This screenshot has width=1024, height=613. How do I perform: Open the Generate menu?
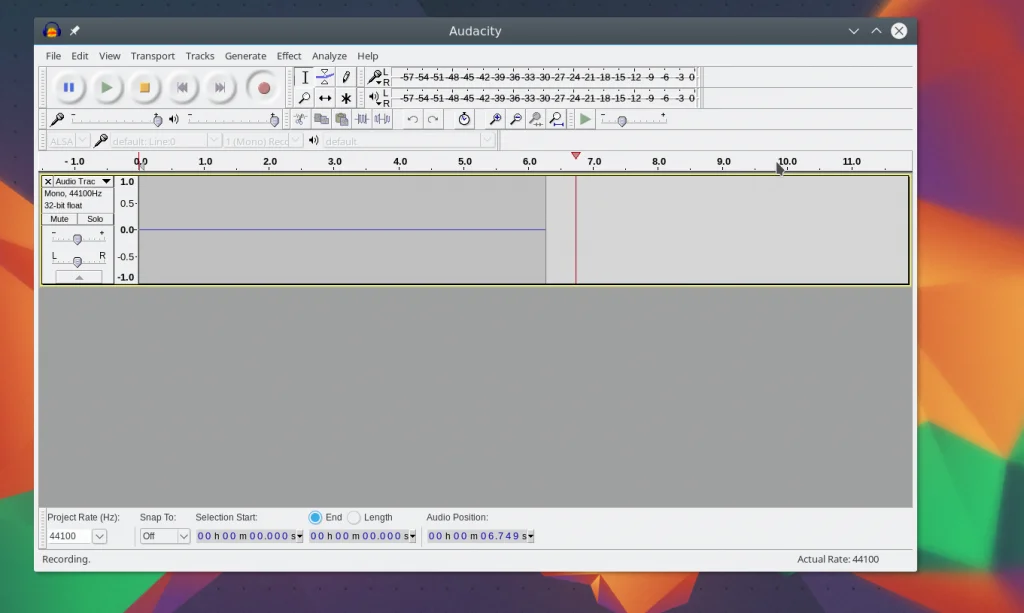[245, 56]
